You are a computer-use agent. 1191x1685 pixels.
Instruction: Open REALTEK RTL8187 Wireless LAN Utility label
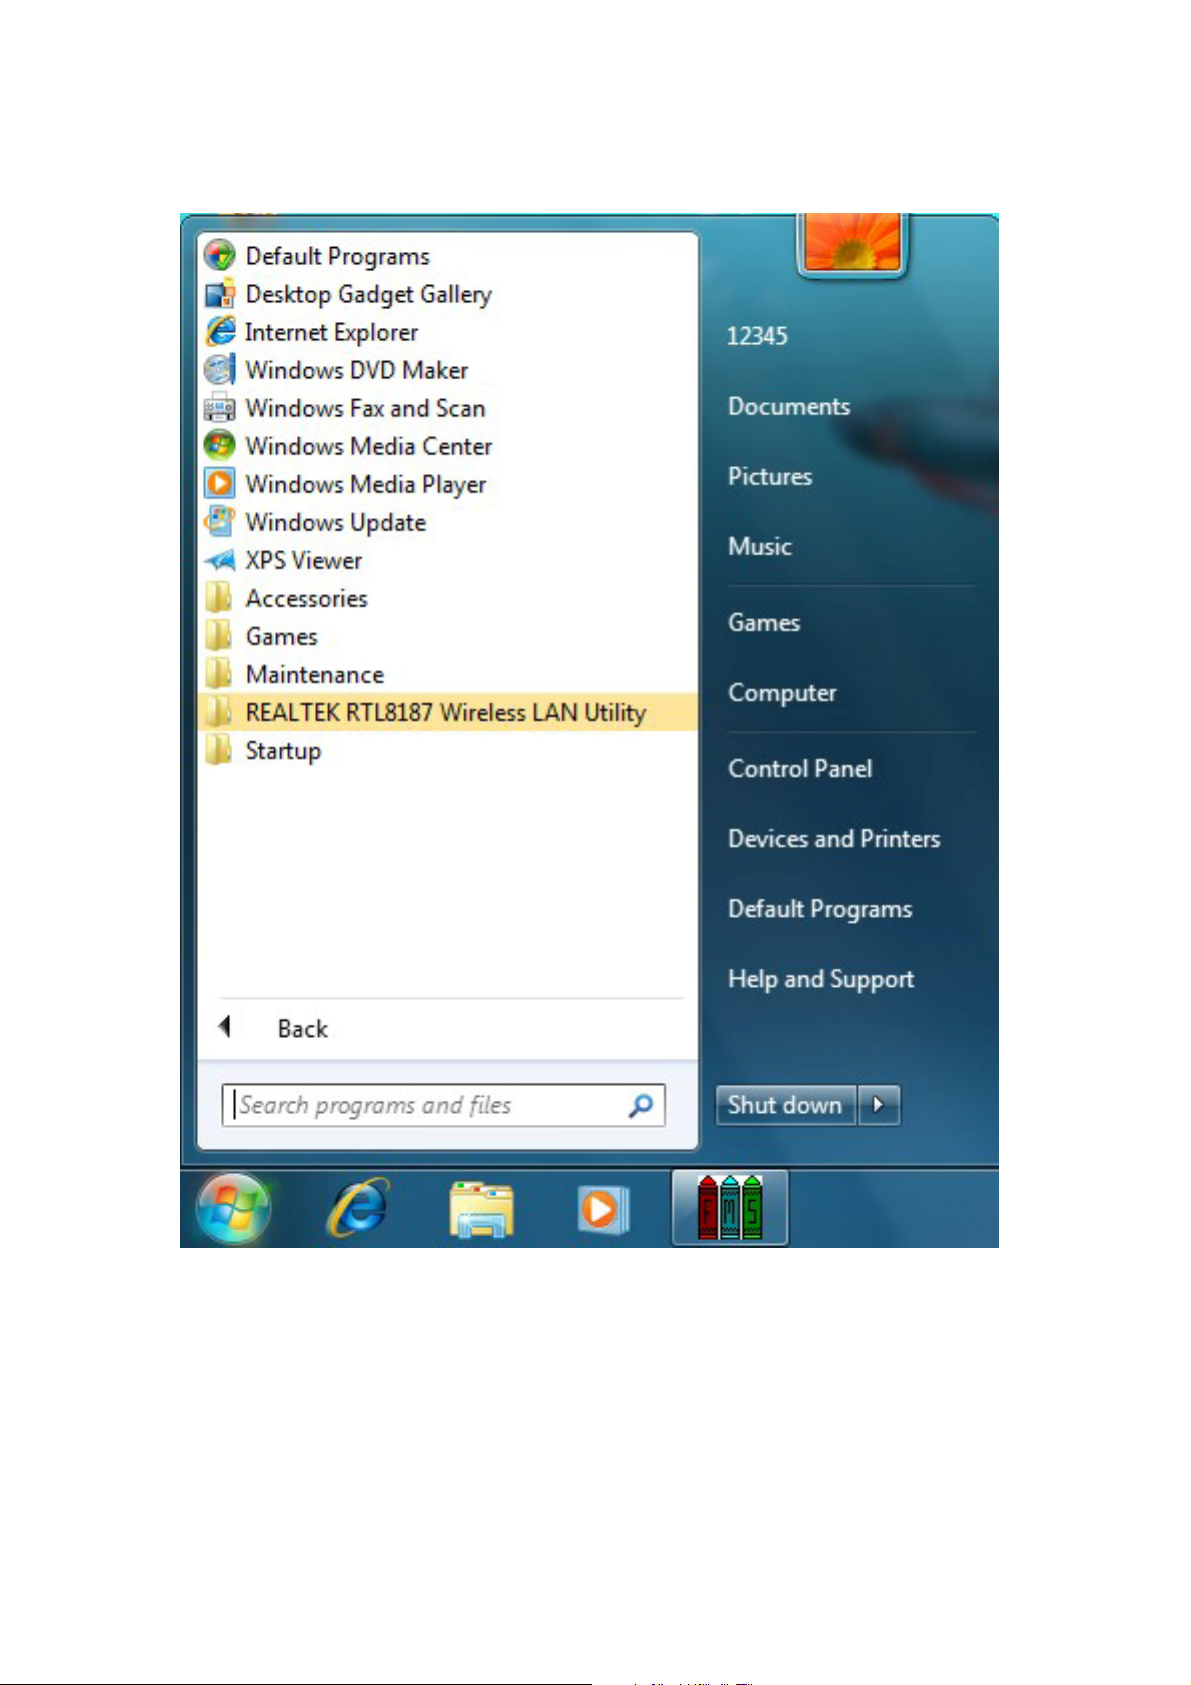pos(446,712)
